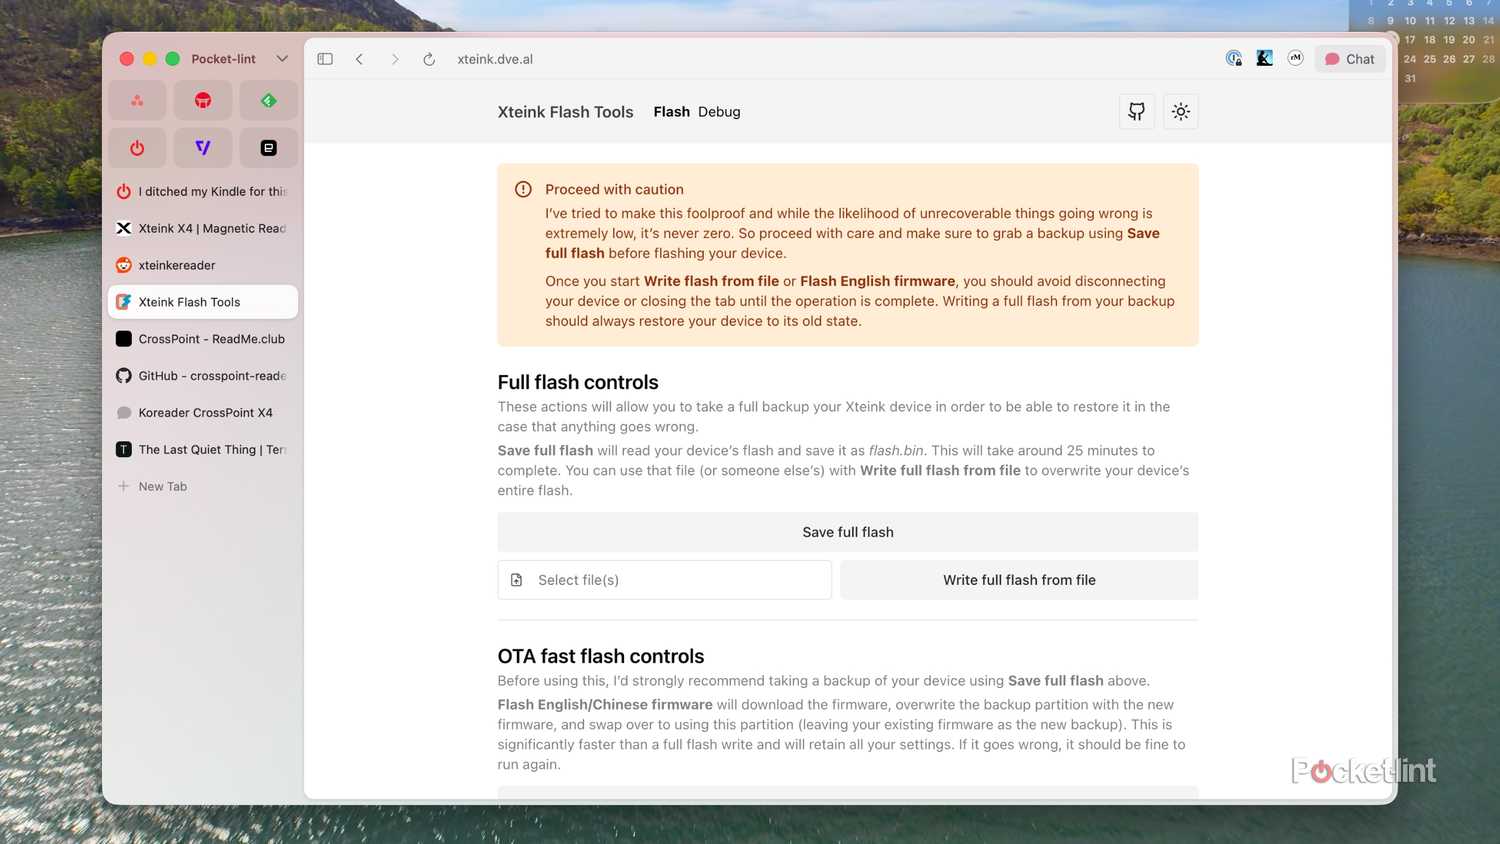Click the 1Password extension icon
Image resolution: width=1500 pixels, height=844 pixels.
click(x=1234, y=59)
